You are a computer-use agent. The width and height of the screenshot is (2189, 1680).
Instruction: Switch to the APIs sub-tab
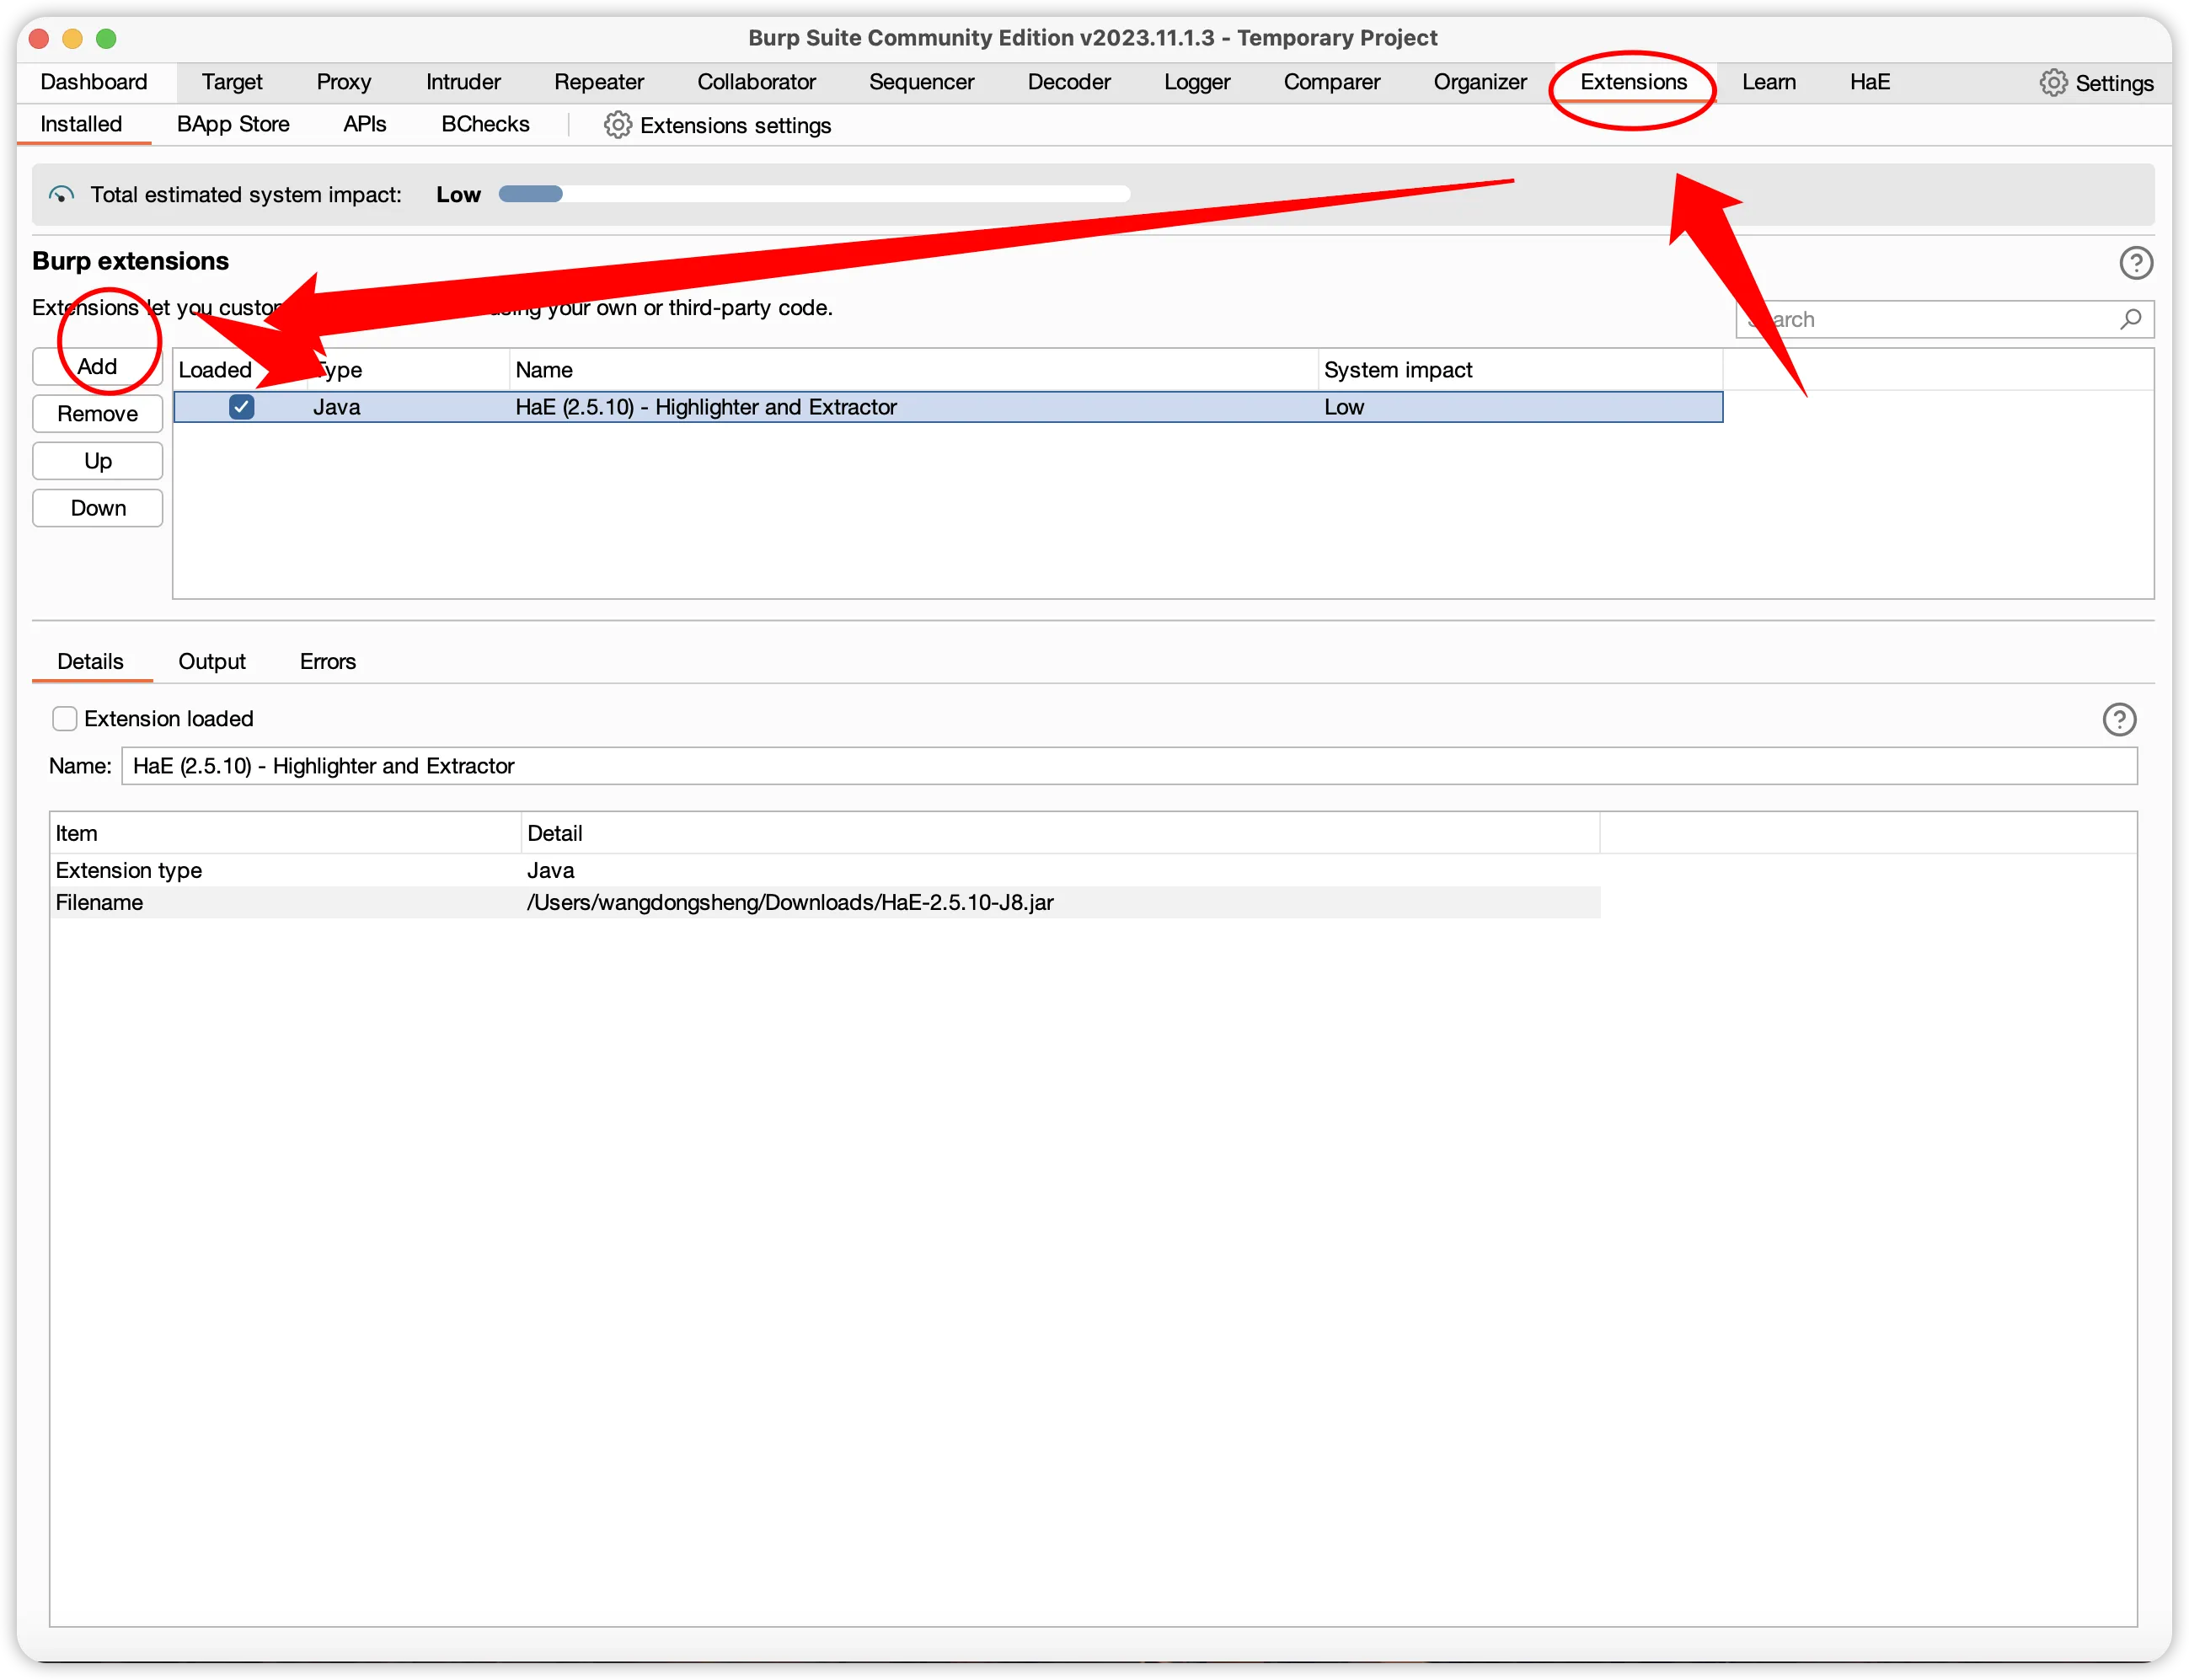tap(364, 124)
